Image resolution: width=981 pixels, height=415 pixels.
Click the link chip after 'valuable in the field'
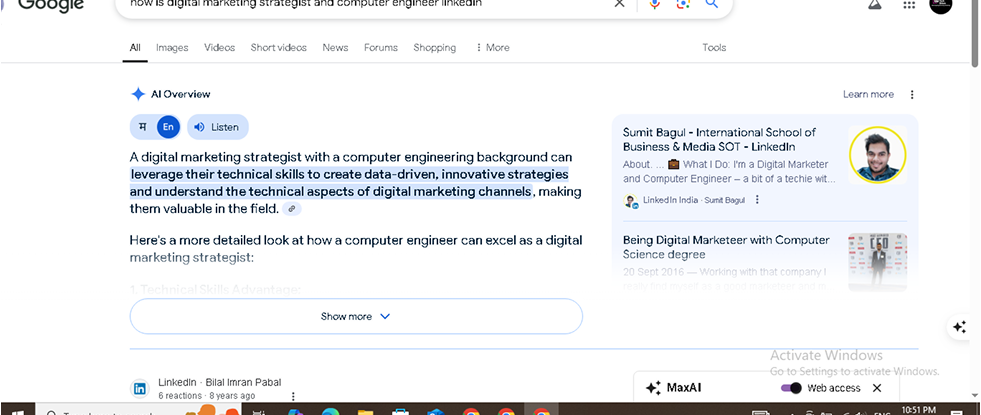tap(292, 209)
